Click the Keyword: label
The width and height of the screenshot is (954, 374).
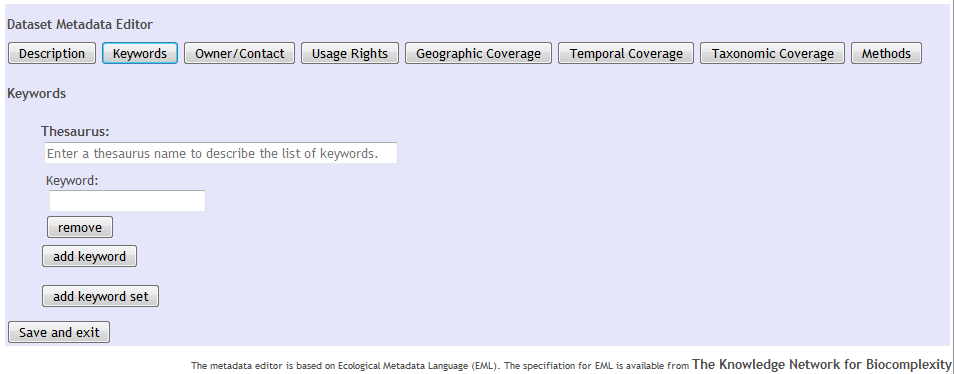pos(72,181)
